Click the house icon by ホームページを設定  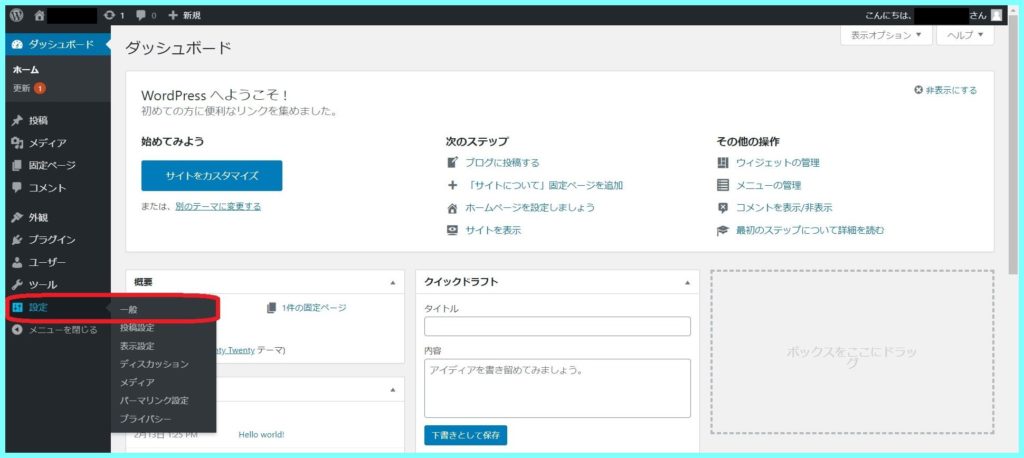coord(452,208)
